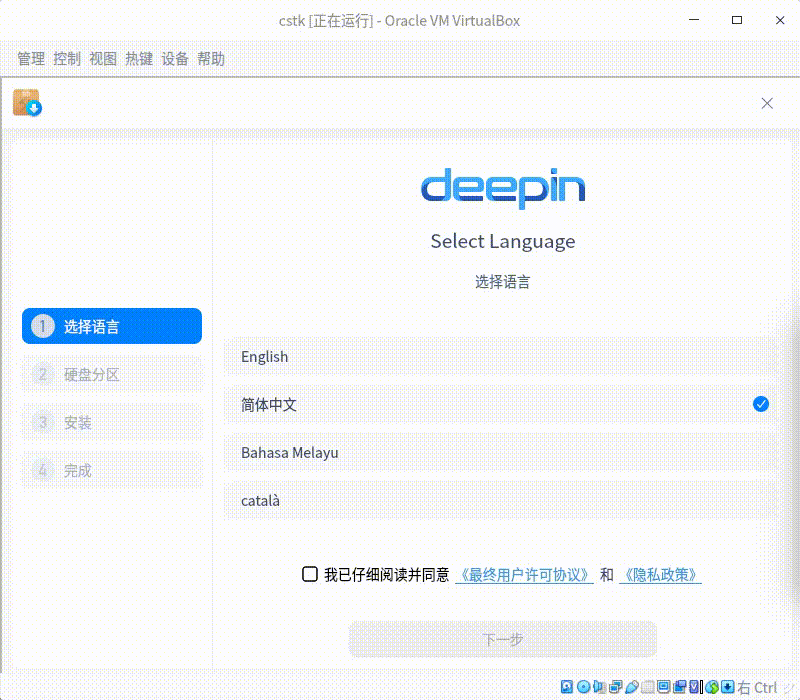Open the 控制 menu

(66, 59)
